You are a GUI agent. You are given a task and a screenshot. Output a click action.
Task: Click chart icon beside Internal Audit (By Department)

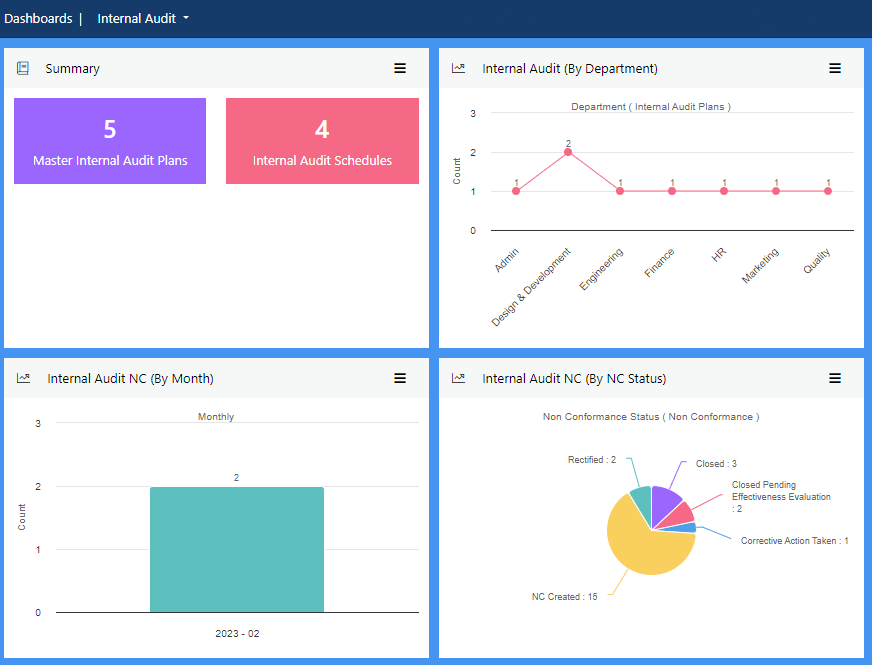(x=458, y=68)
